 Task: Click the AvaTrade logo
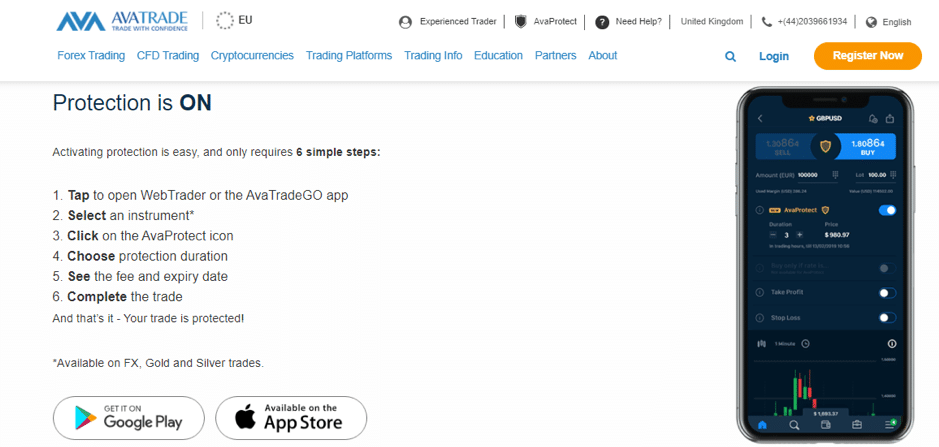[122, 21]
